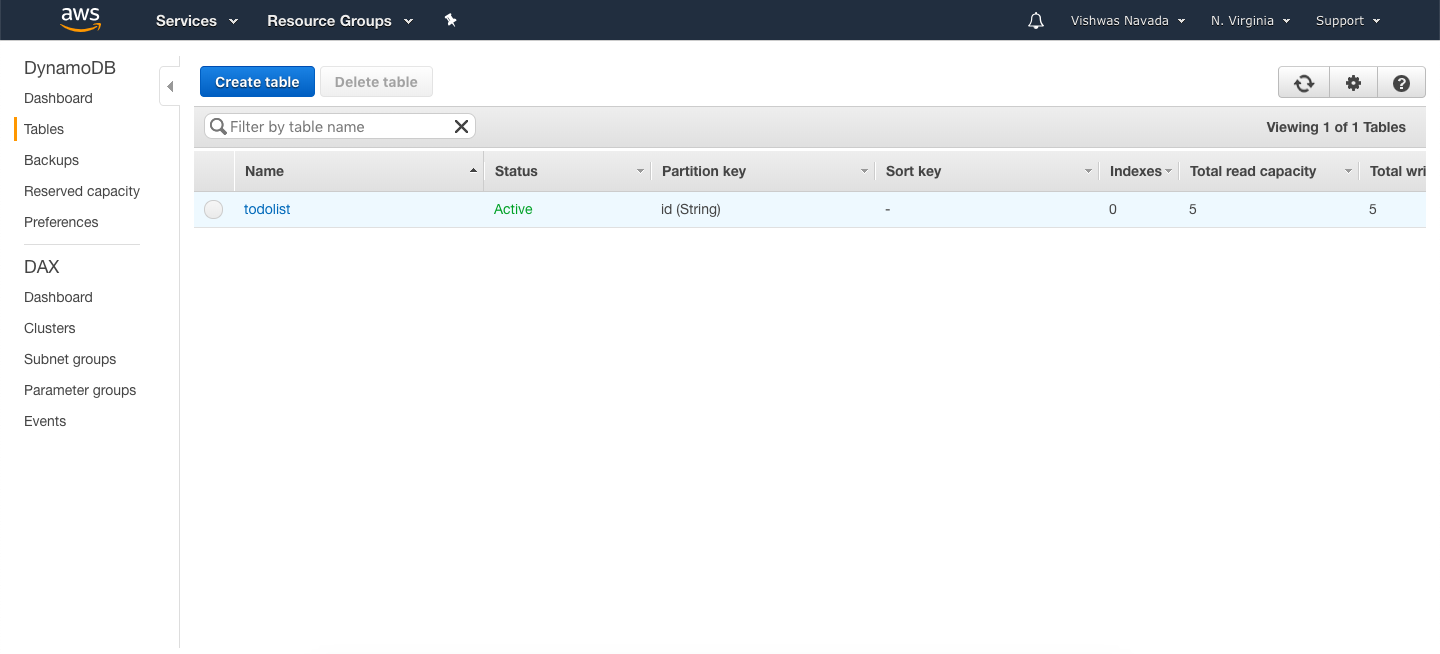Open Parameter groups page

pos(80,390)
